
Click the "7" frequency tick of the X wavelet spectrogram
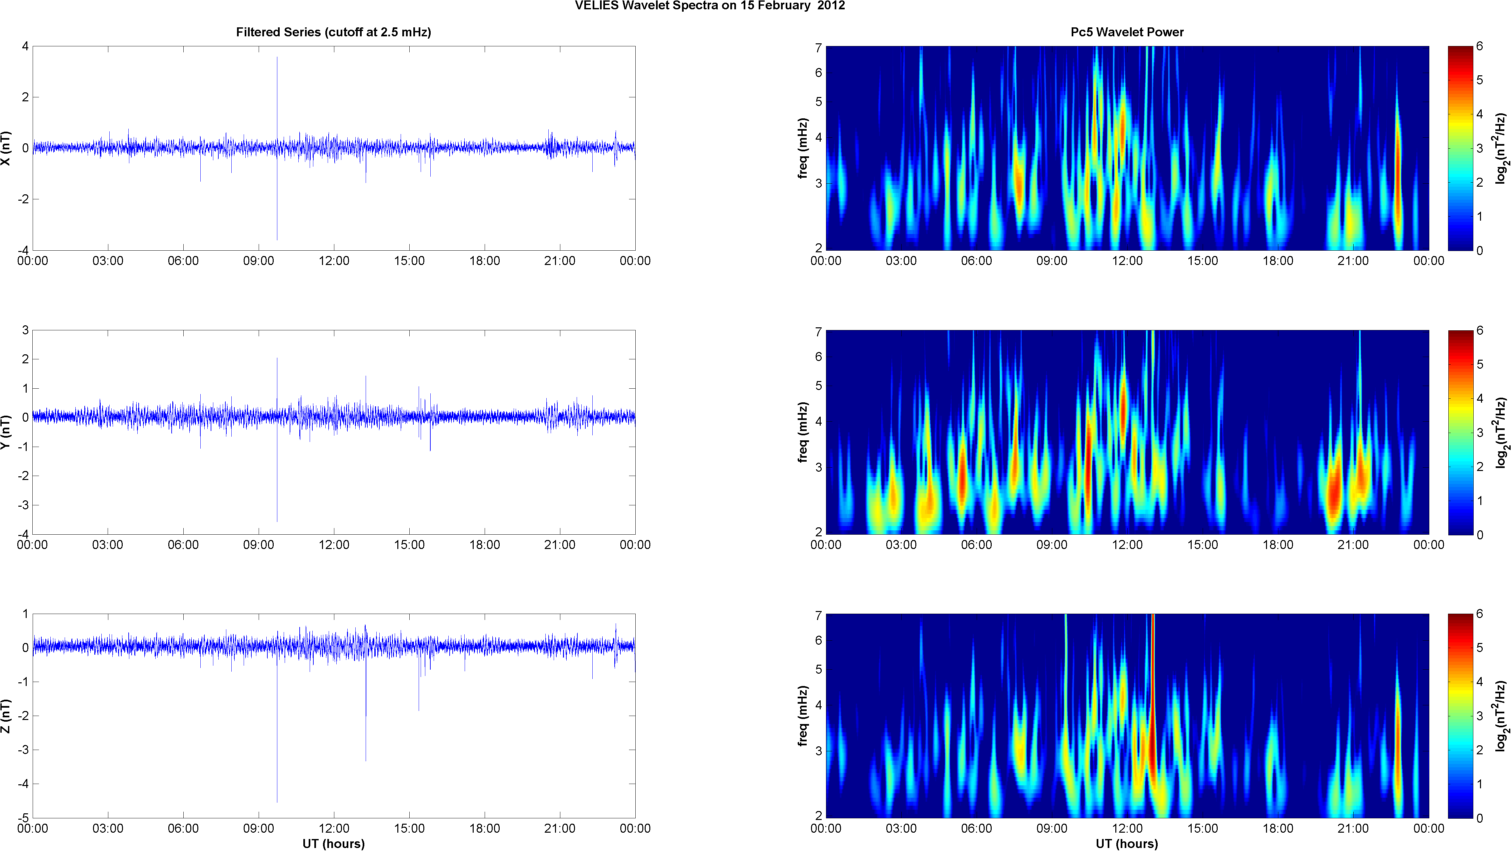pos(818,47)
